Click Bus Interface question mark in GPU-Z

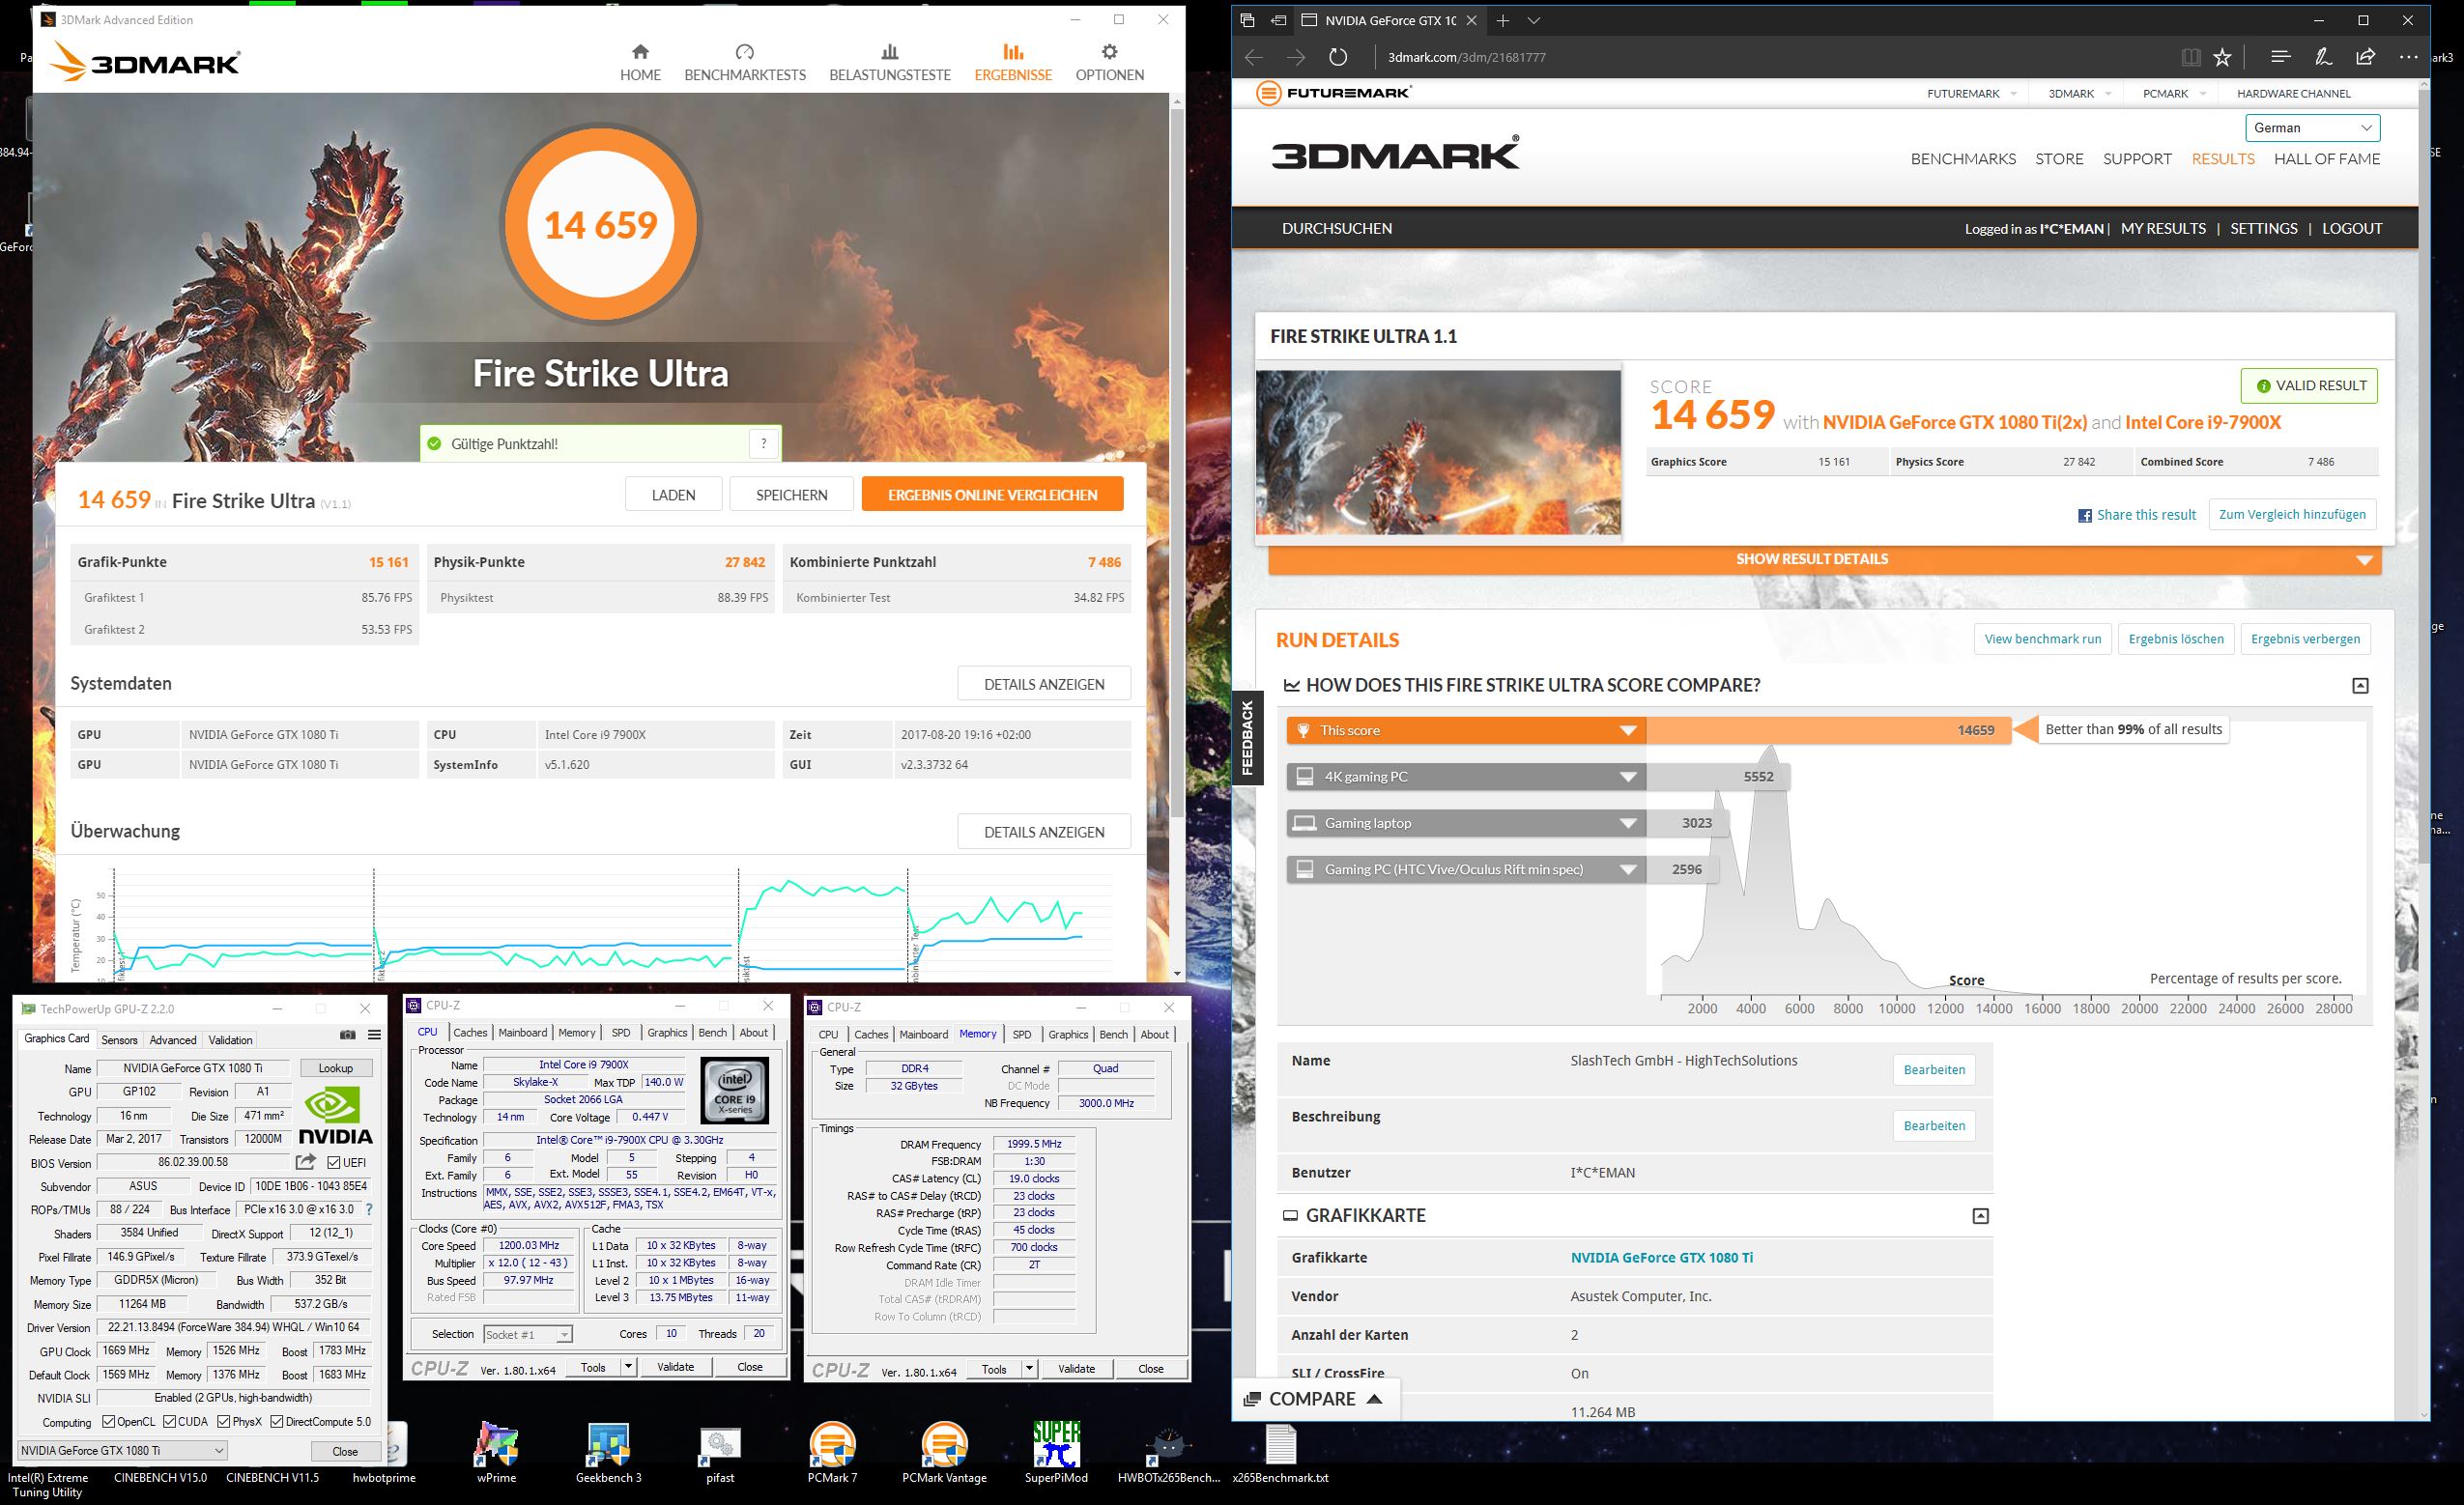(369, 1209)
